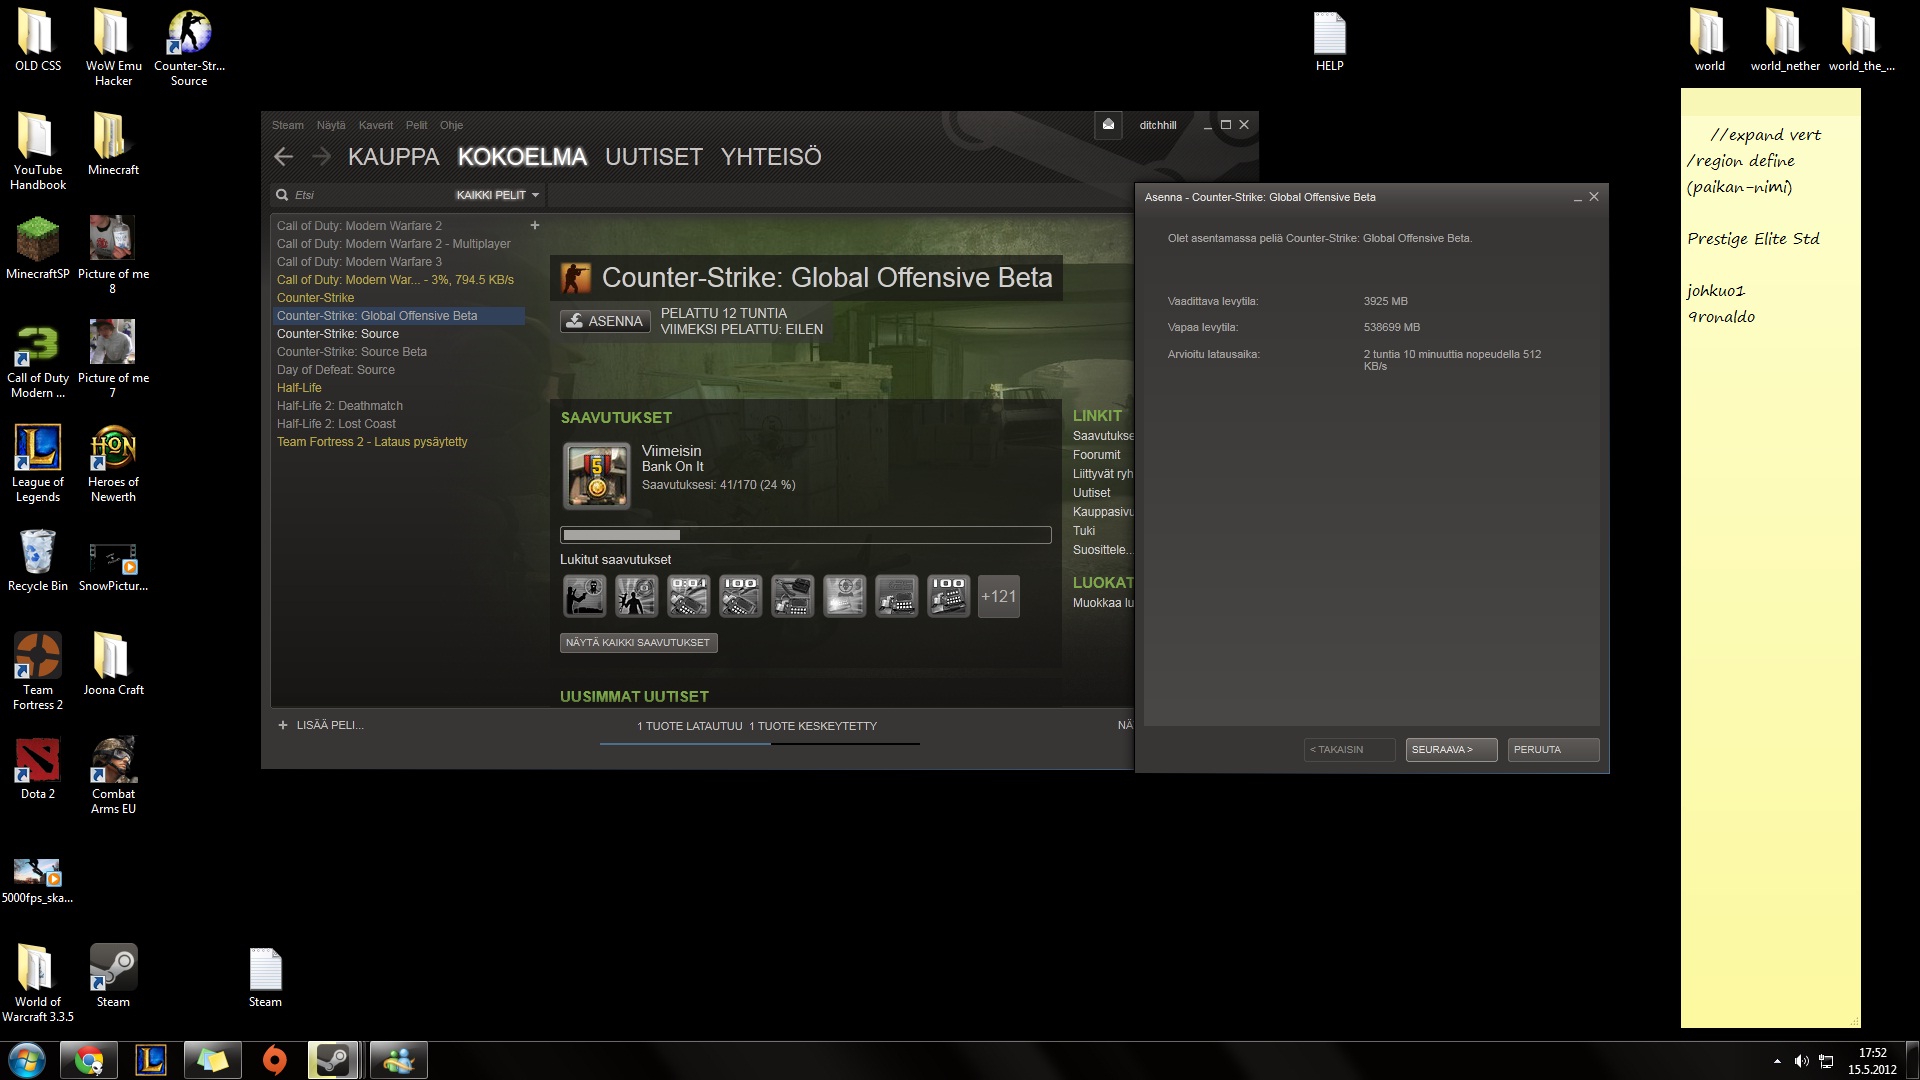Viewport: 1920px width, 1080px height.
Task: Show hidden system tray icons arrow
Action: [x=1777, y=1061]
